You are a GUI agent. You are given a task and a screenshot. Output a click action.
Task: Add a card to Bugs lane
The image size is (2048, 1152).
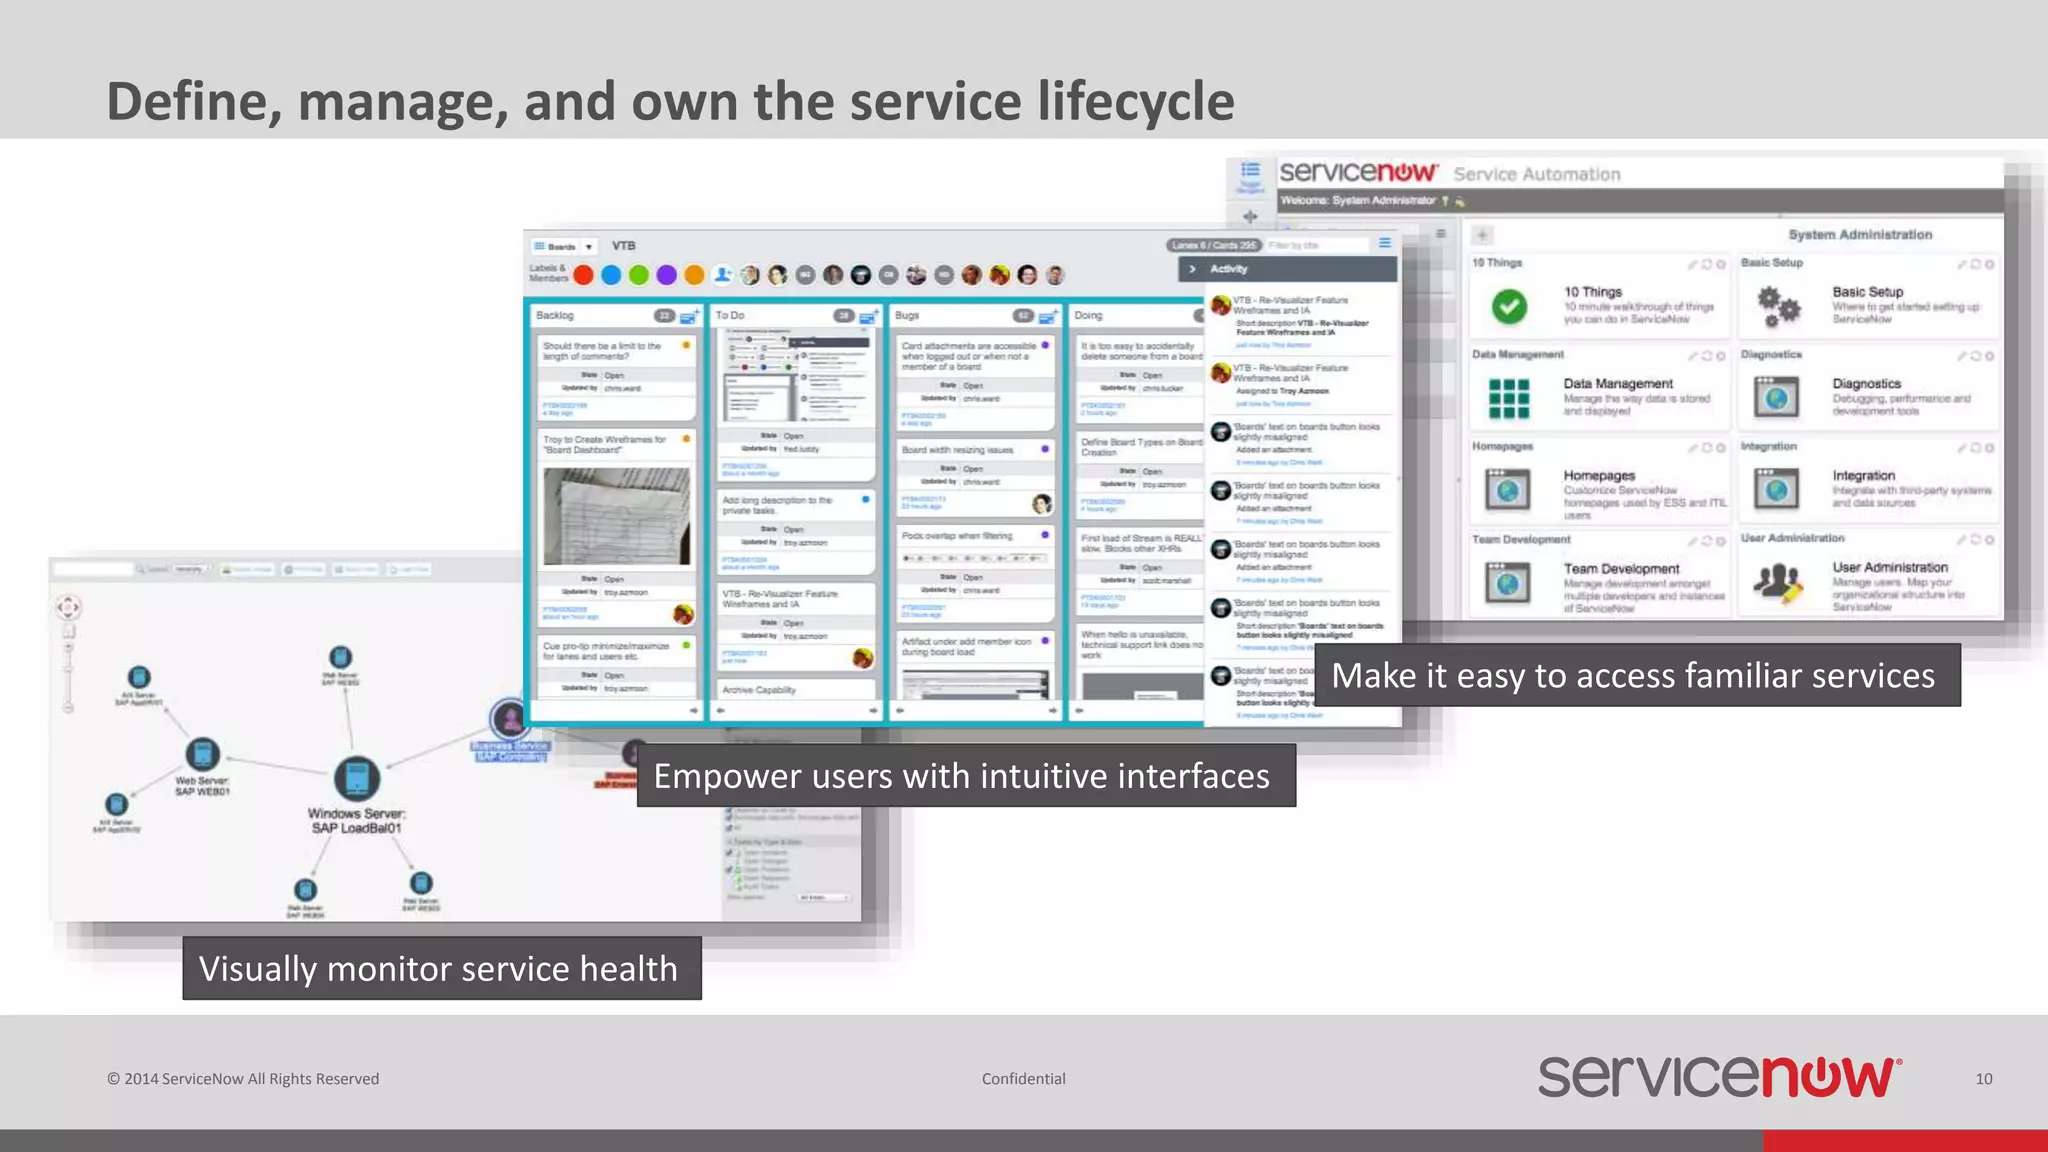click(x=1047, y=316)
